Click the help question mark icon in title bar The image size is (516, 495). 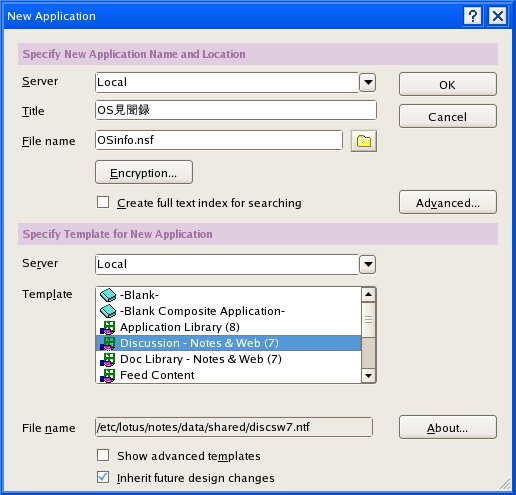tap(472, 16)
